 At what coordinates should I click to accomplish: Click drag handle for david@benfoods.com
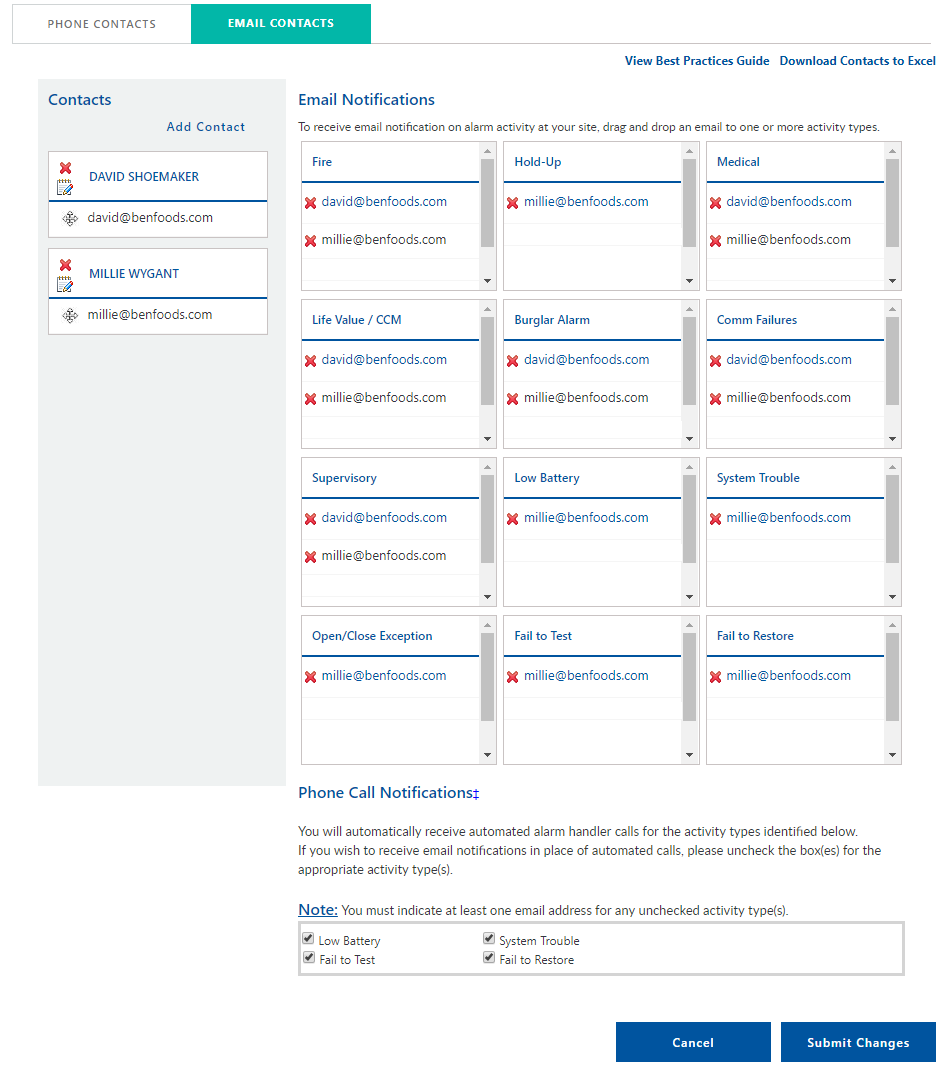pos(70,218)
